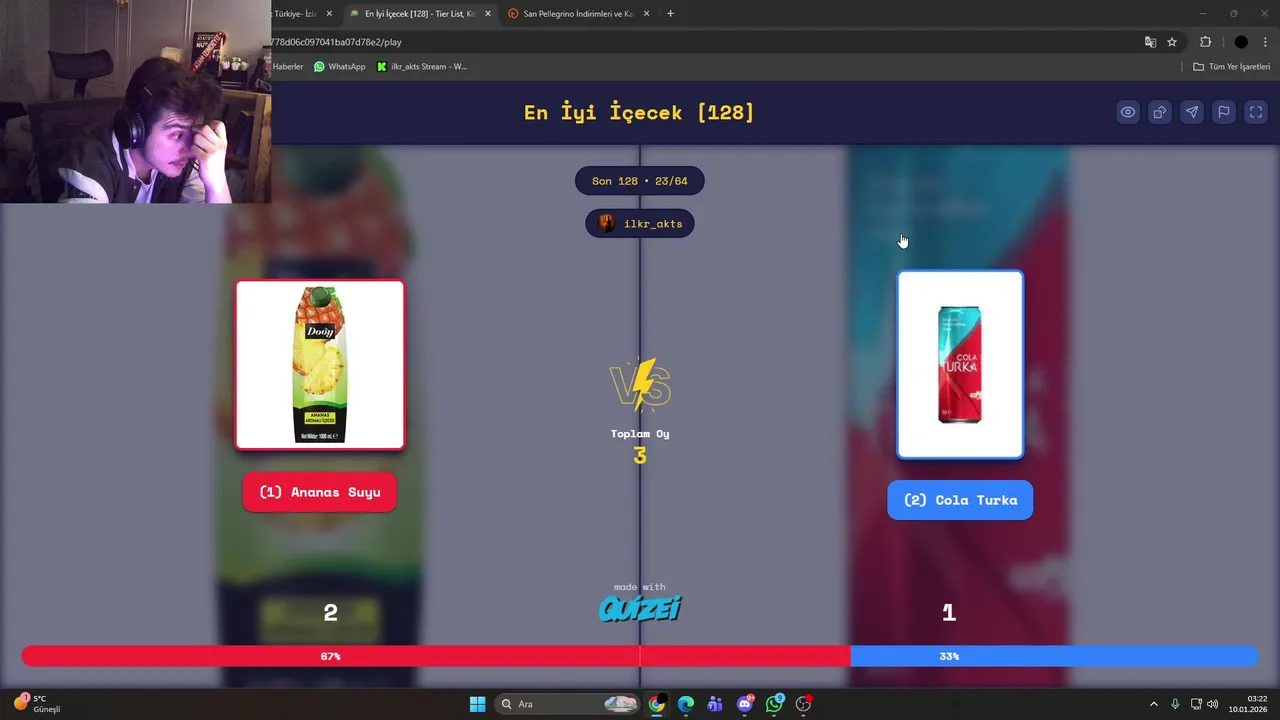Click the red 67% vote bar
The width and height of the screenshot is (1280, 720).
click(436, 656)
